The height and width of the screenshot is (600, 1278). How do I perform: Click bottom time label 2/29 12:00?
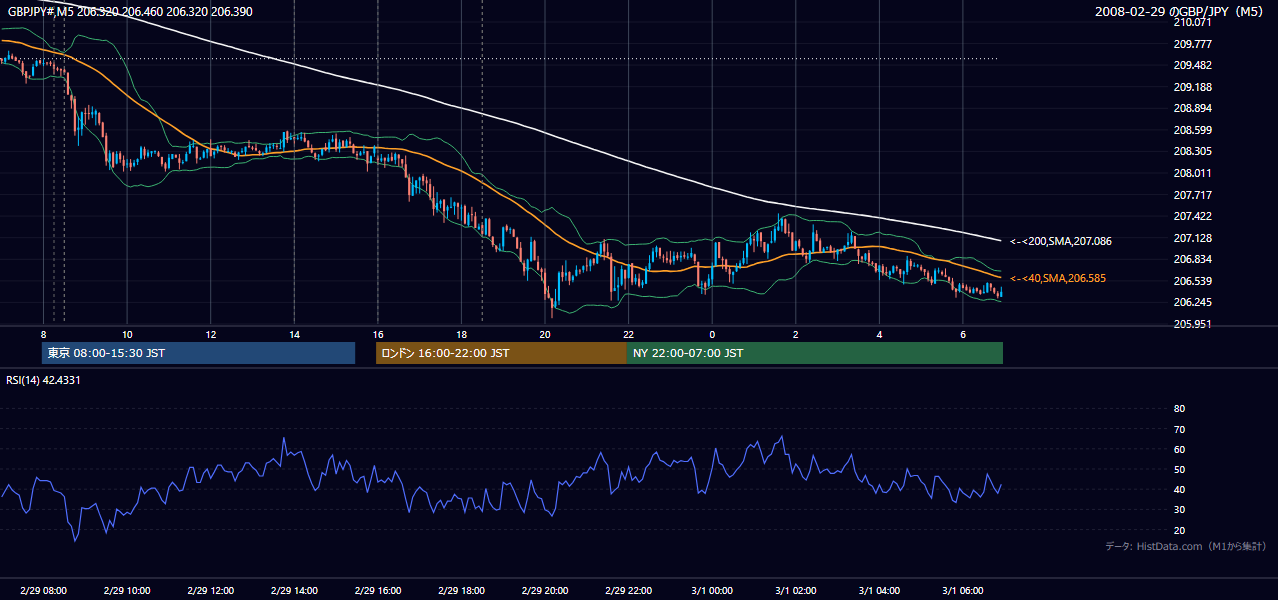[210, 591]
